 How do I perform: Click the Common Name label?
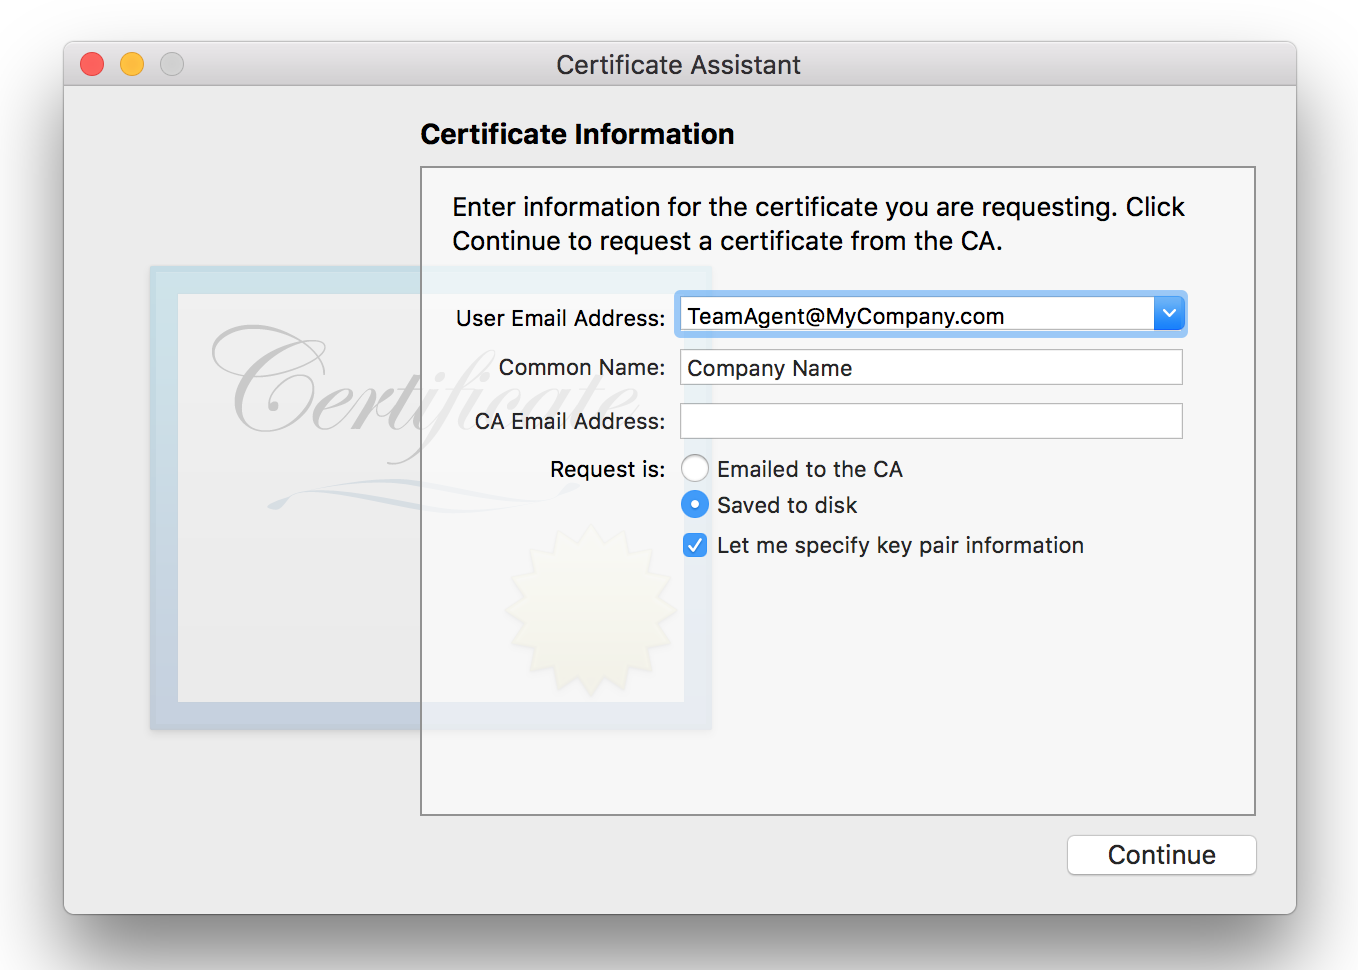[581, 368]
